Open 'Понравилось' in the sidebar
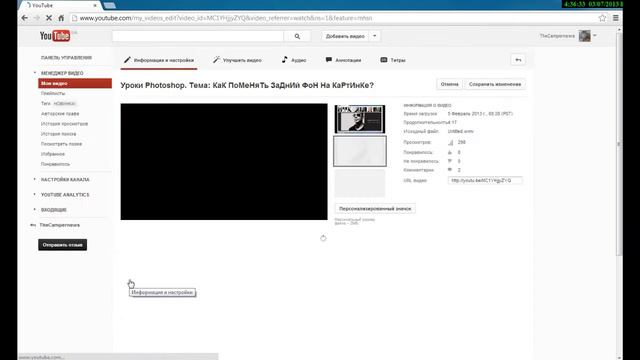The image size is (640, 360). point(55,164)
